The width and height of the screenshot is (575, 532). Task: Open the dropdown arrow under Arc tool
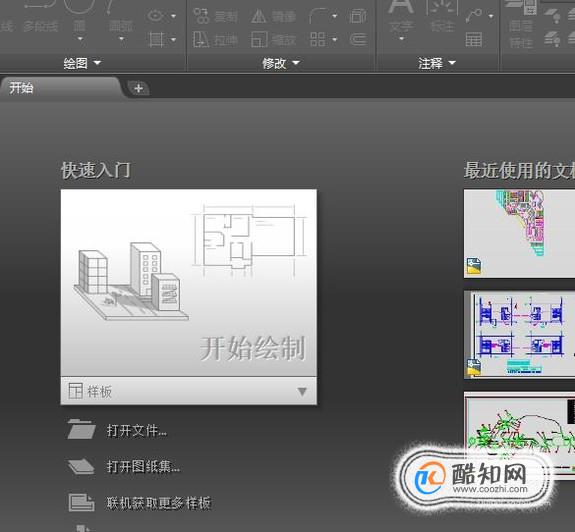(x=121, y=39)
